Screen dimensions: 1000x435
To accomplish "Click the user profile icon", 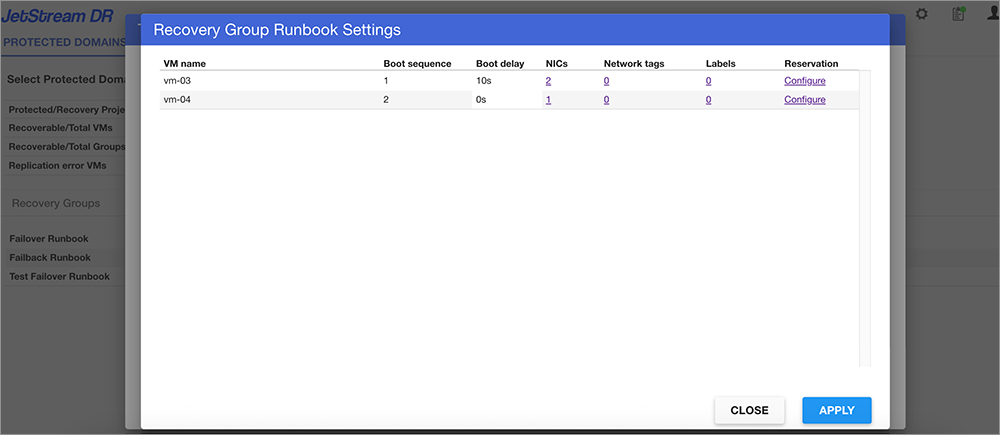I will click(x=992, y=14).
